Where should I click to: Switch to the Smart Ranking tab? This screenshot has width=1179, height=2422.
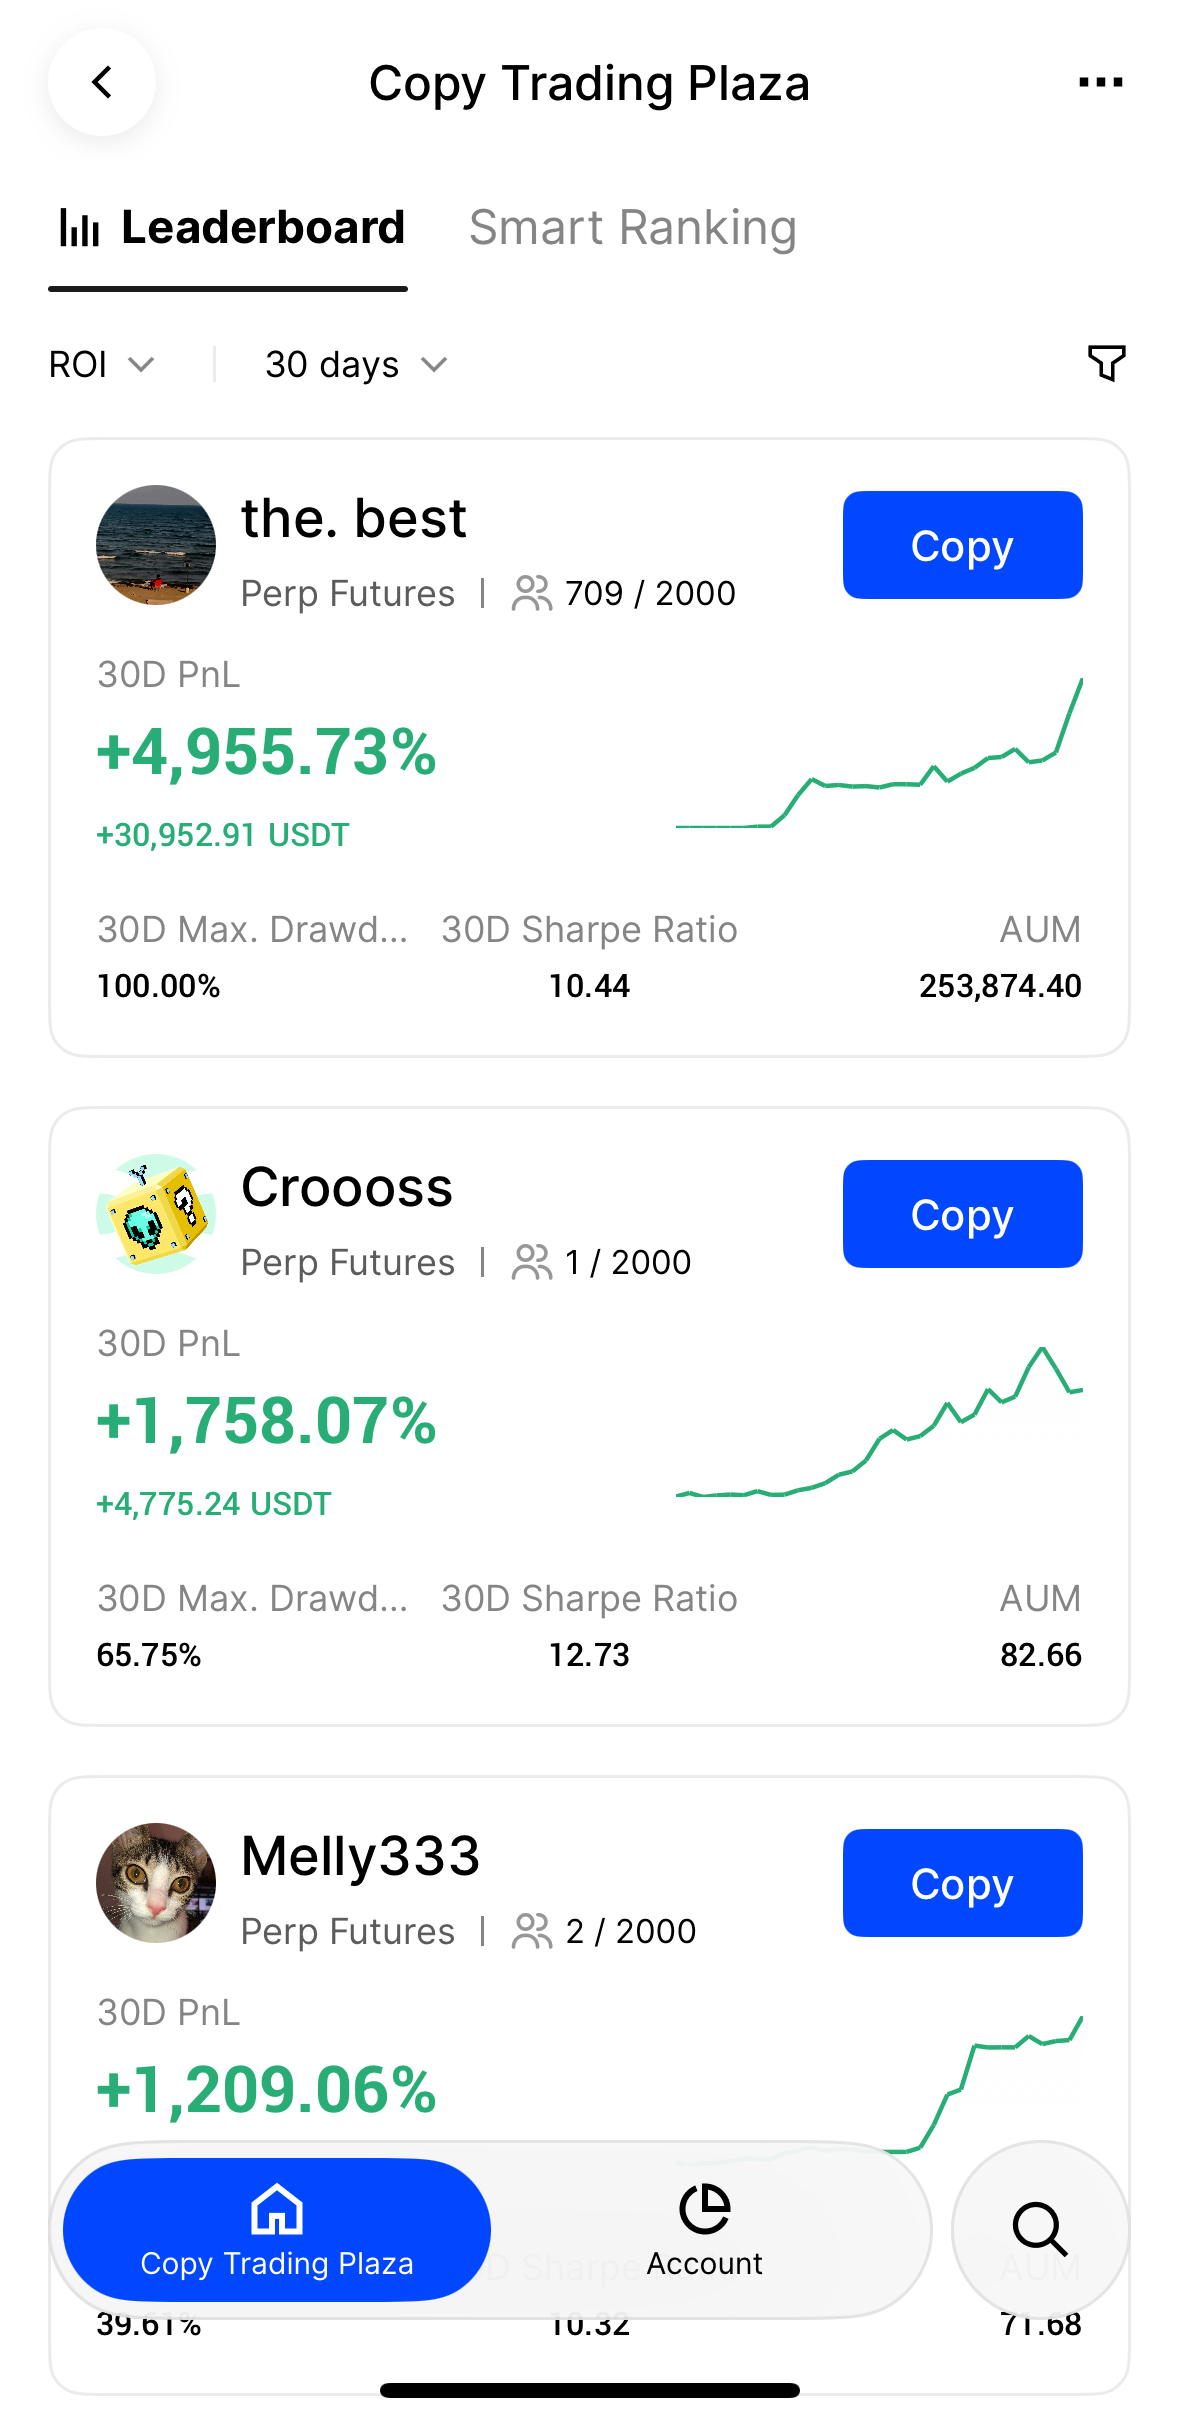pyautogui.click(x=632, y=228)
